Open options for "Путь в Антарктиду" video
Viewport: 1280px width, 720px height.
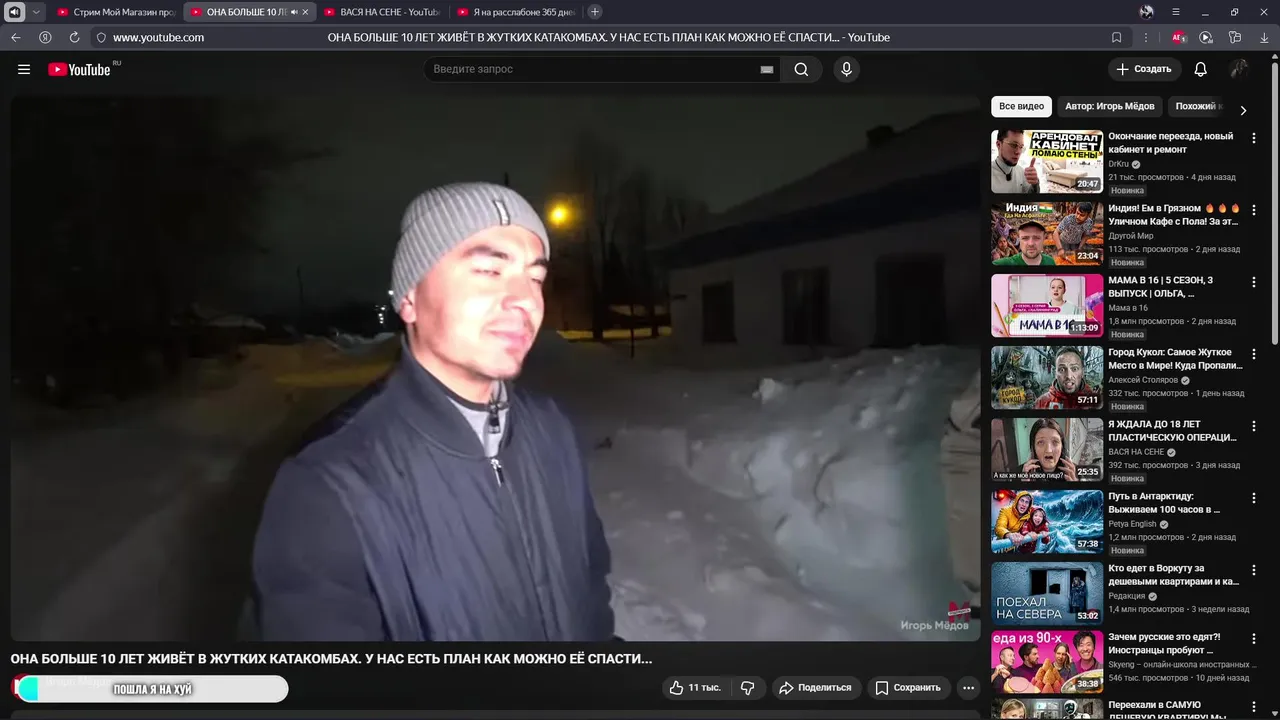point(1254,498)
